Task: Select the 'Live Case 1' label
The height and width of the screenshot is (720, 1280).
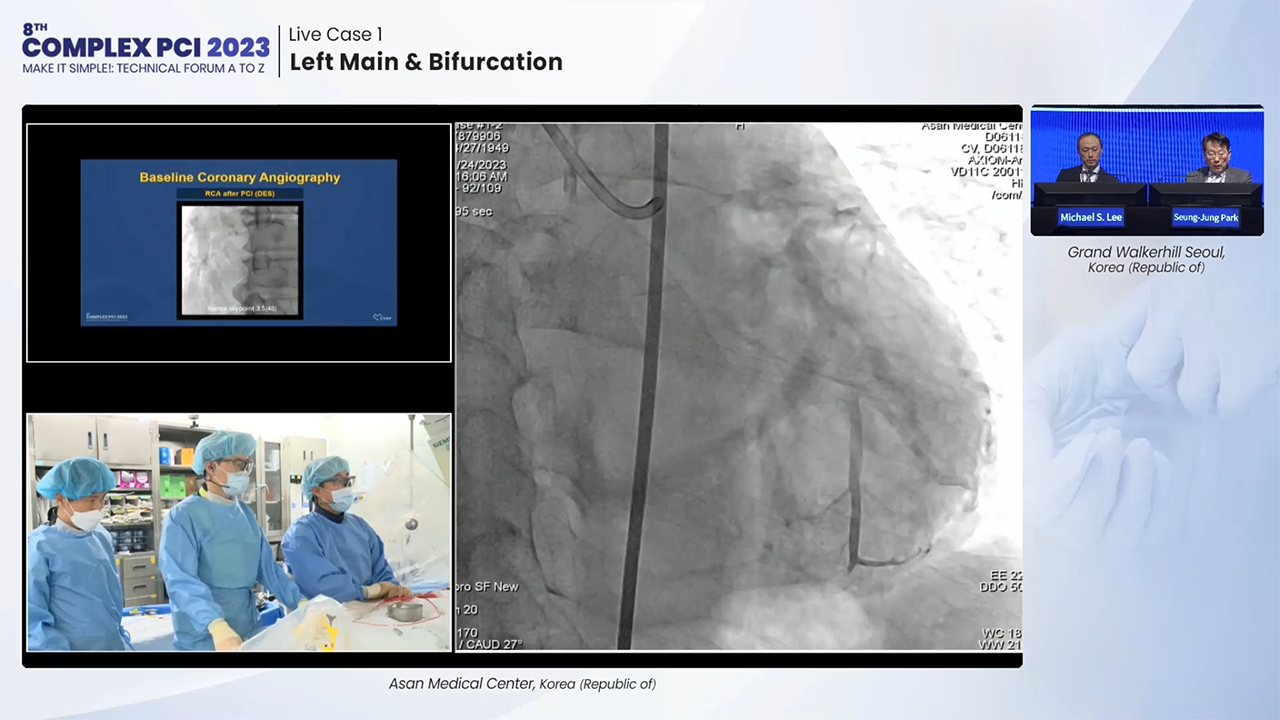Action: [336, 35]
